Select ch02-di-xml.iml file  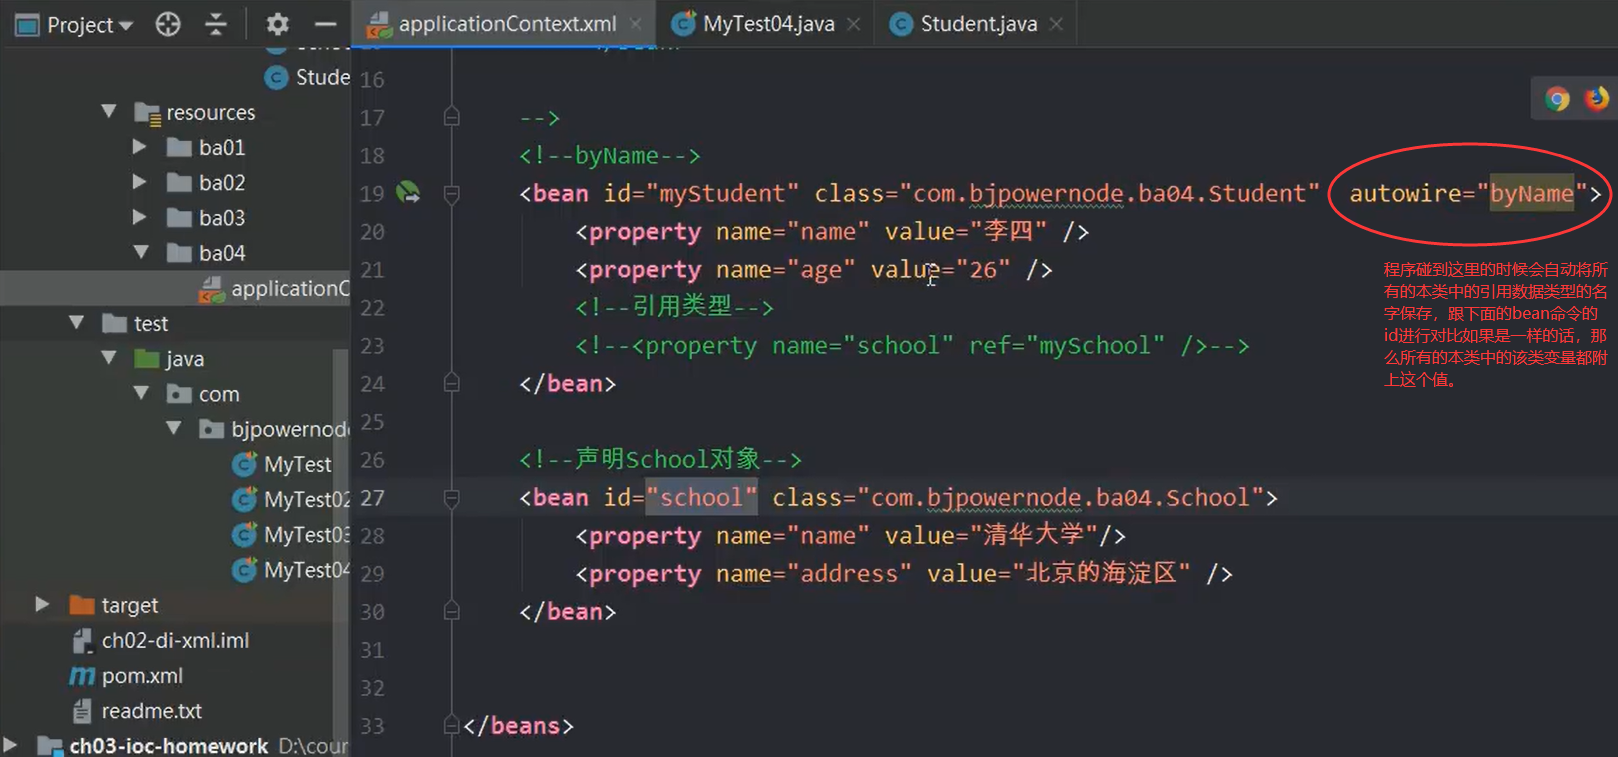[175, 640]
